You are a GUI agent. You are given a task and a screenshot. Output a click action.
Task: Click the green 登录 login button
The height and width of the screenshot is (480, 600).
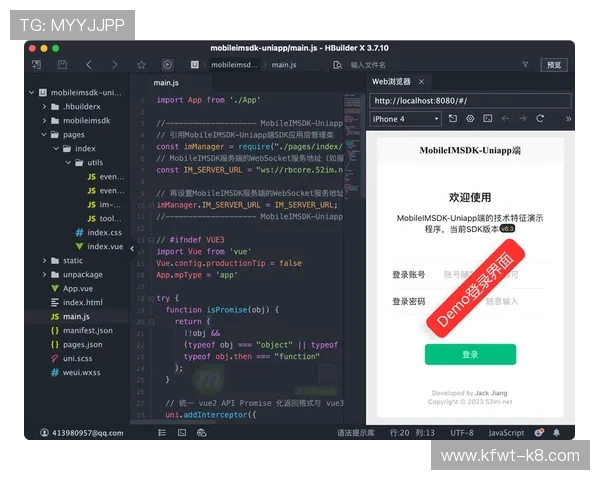click(470, 354)
